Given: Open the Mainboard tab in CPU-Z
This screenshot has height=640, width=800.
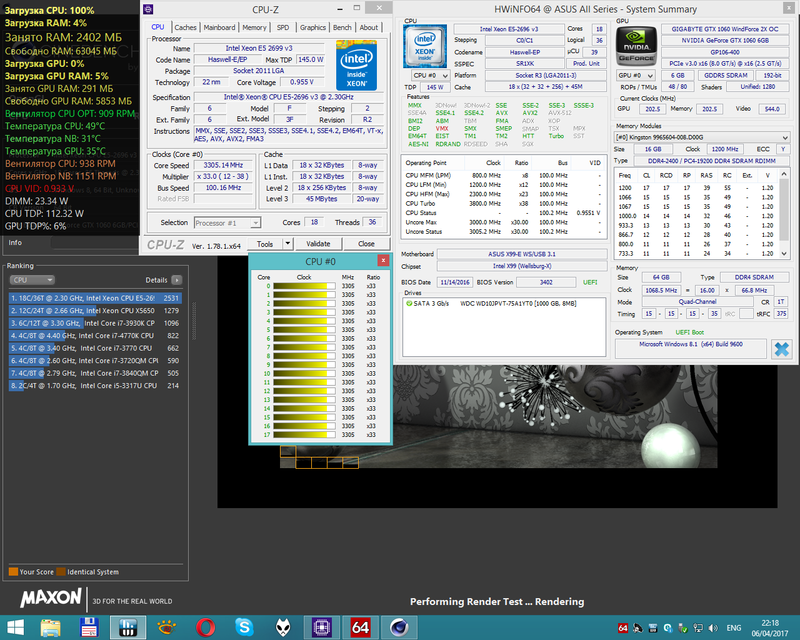Looking at the screenshot, I should (x=219, y=28).
